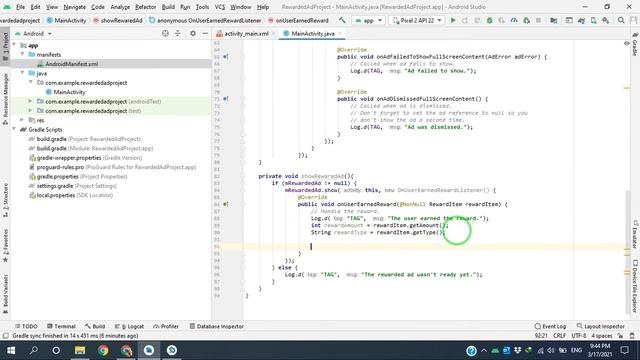Click override gutter icon beside onAdDismissedFullScreenContent
Screen dimensions: 640x360
(x=225, y=99)
